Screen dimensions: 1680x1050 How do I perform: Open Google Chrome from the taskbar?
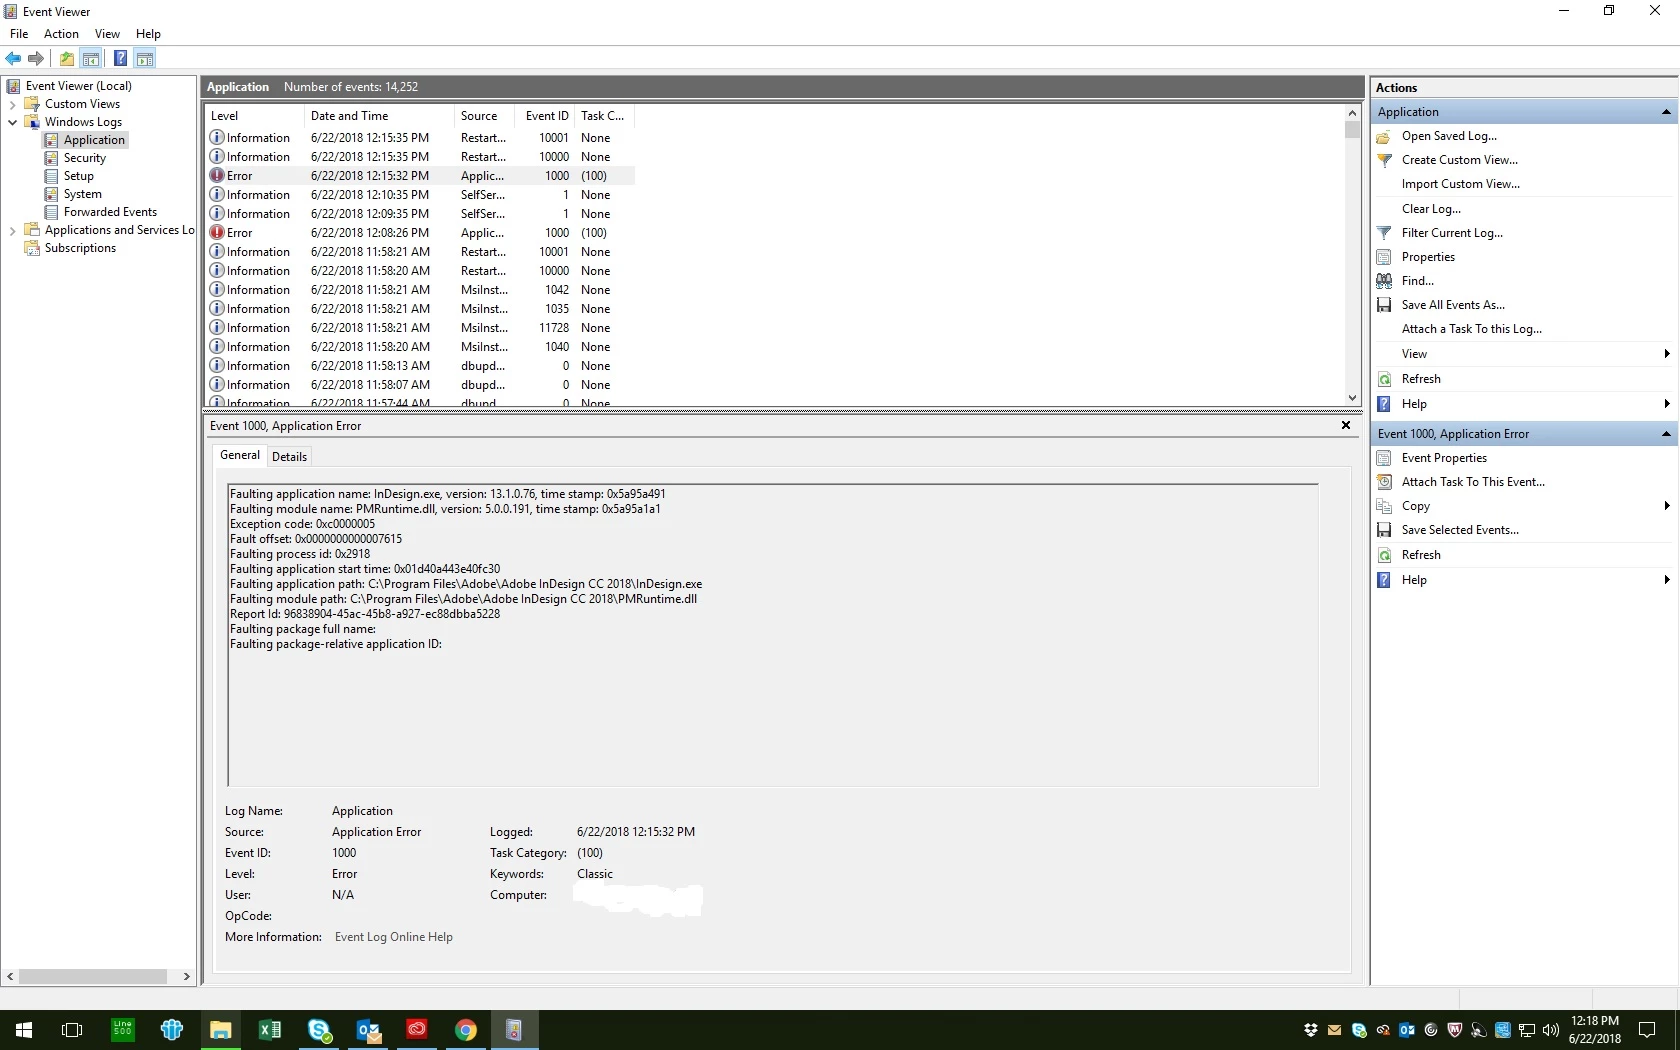point(466,1030)
